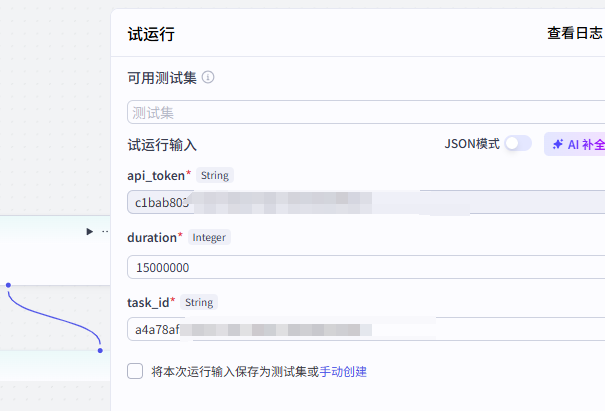Focus the api_token input field
Screen dimensions: 605x411
coord(365,203)
